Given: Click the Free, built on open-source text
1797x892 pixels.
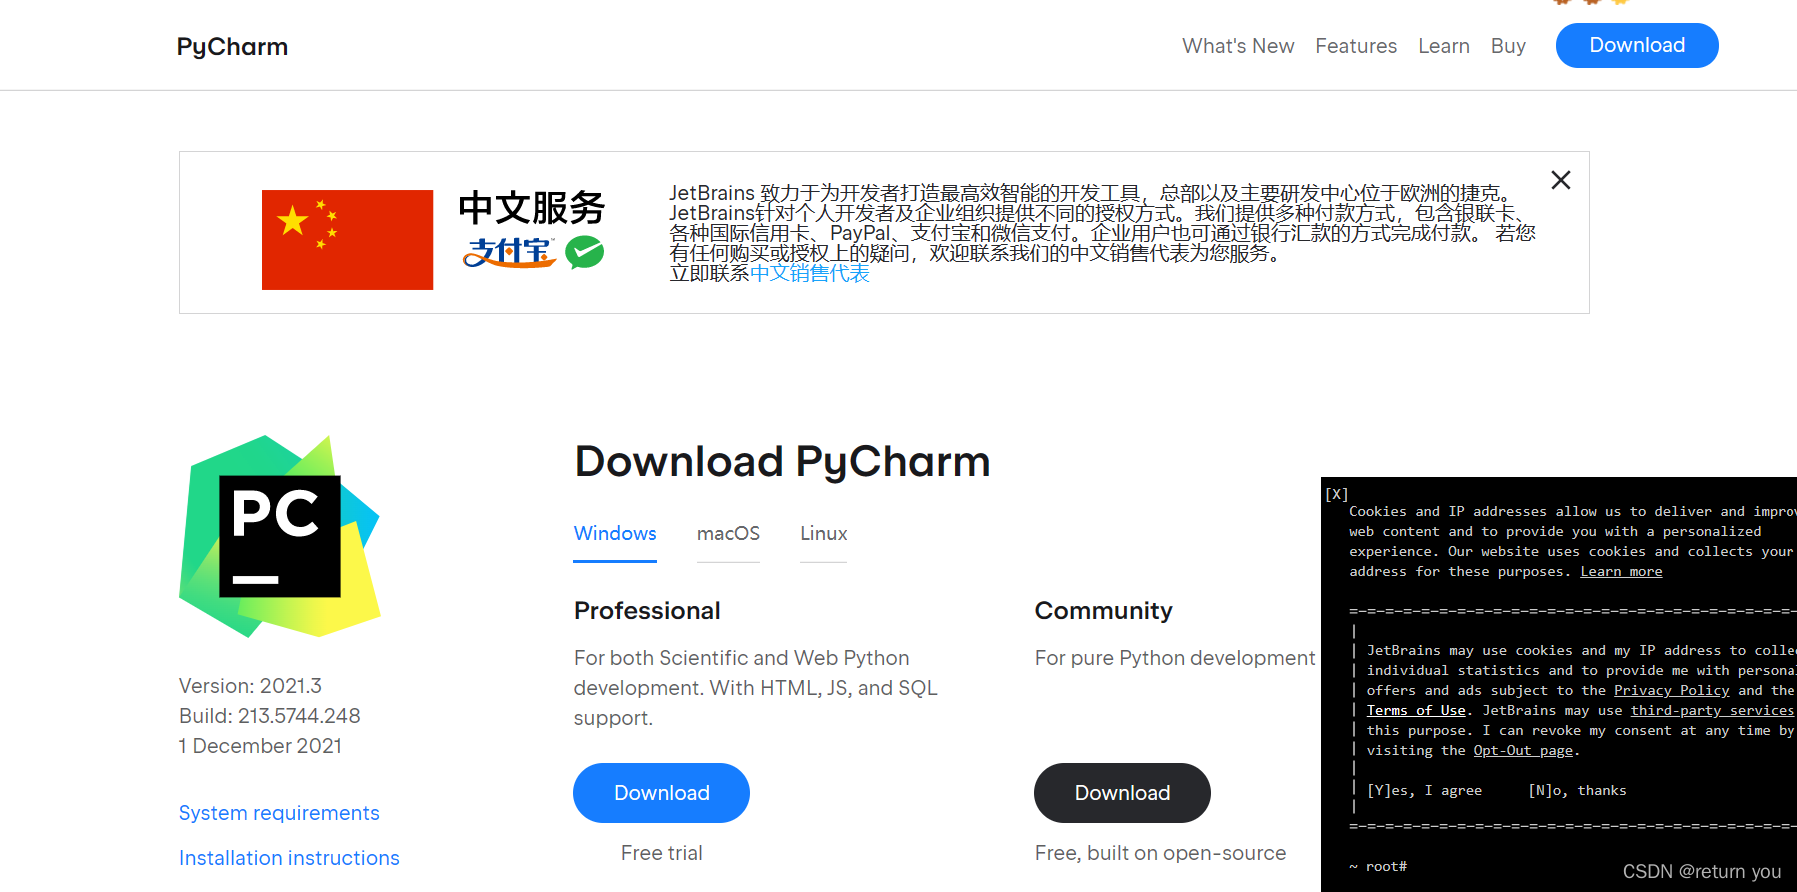Looking at the screenshot, I should pos(1160,853).
